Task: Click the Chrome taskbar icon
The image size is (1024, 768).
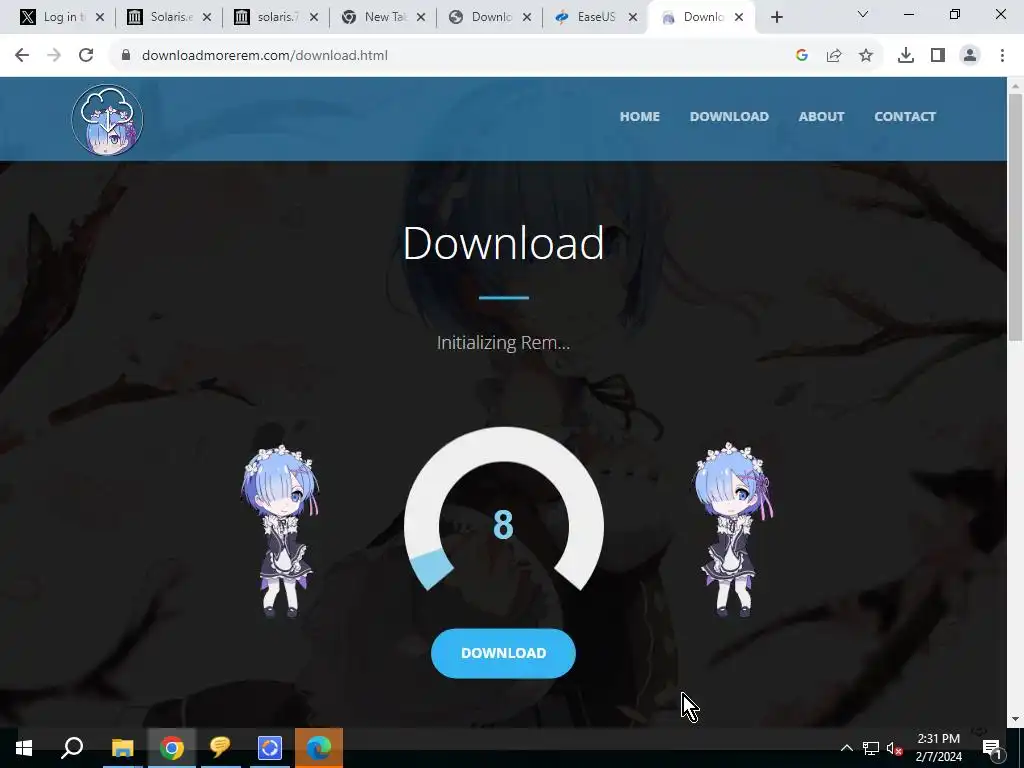Action: [x=171, y=748]
